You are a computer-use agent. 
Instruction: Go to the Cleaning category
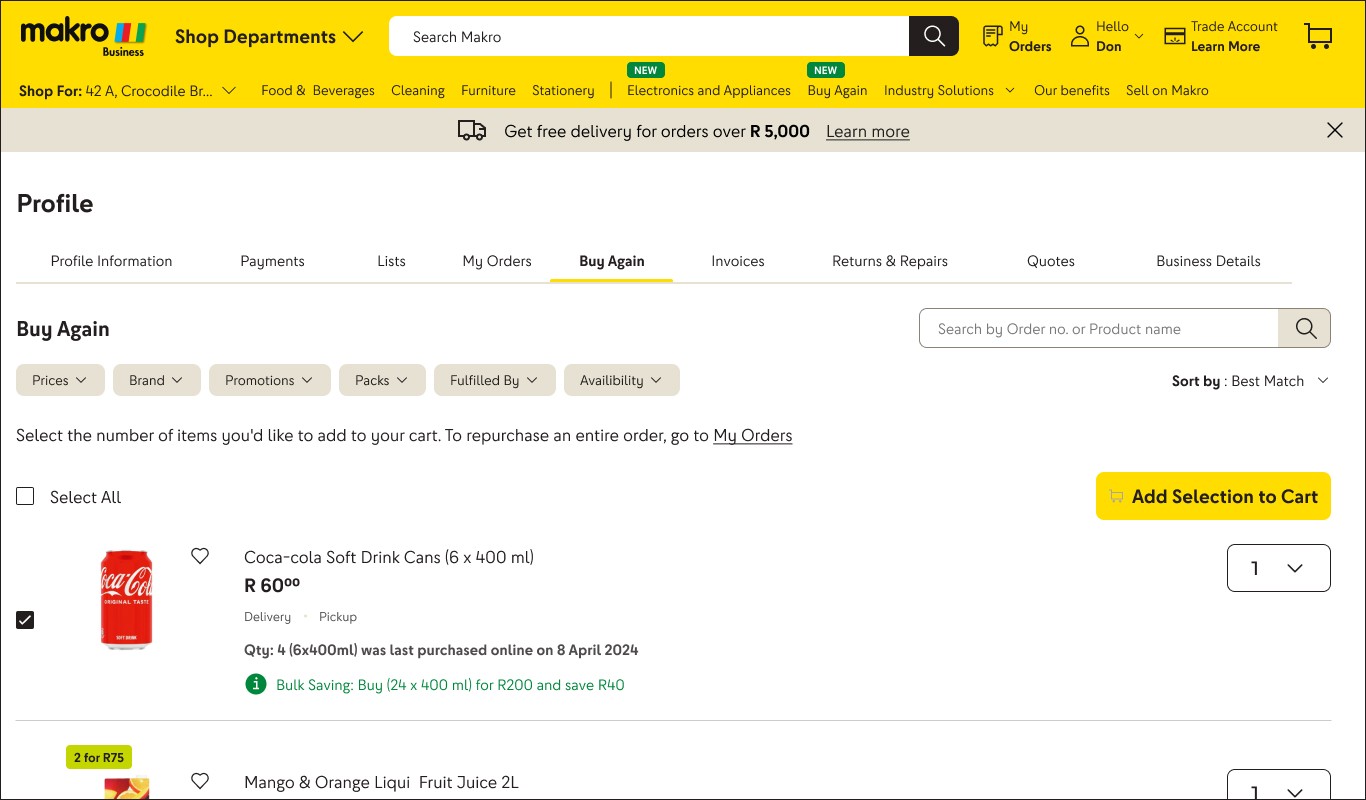click(418, 90)
